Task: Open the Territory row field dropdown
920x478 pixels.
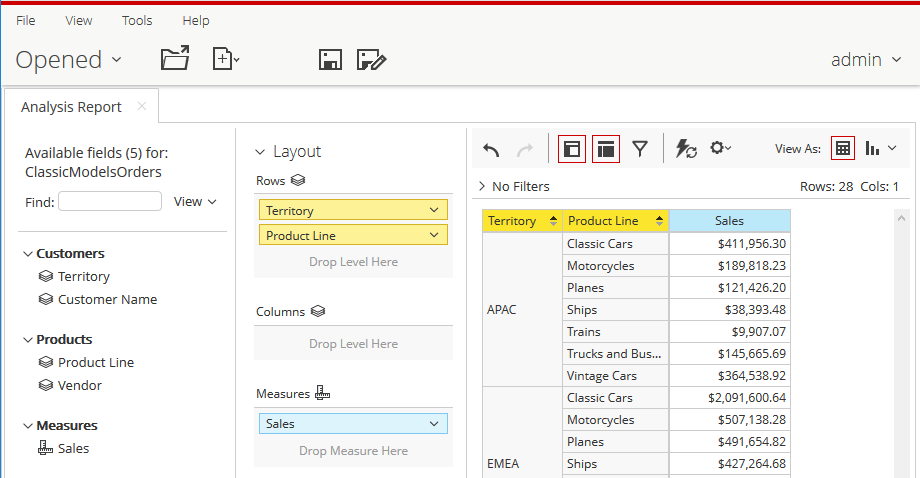Action: pyautogui.click(x=433, y=211)
